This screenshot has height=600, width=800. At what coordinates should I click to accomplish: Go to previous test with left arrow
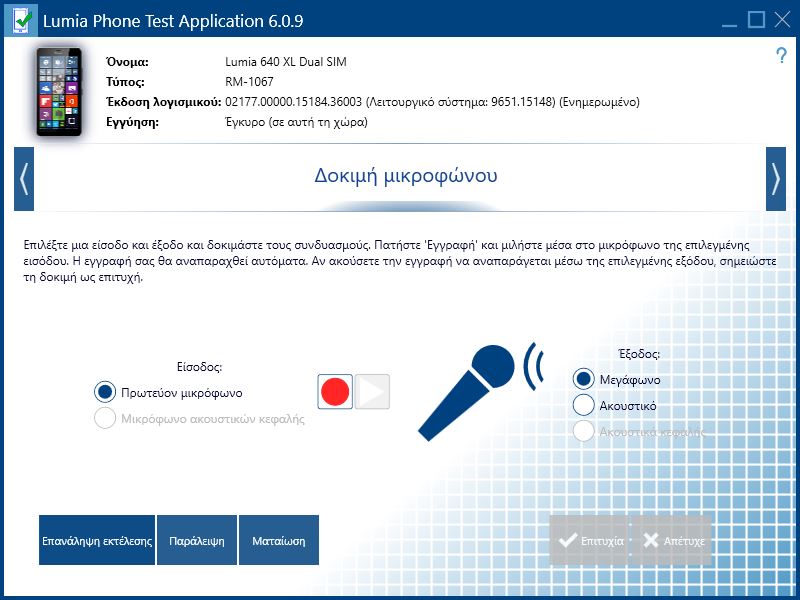(x=24, y=179)
